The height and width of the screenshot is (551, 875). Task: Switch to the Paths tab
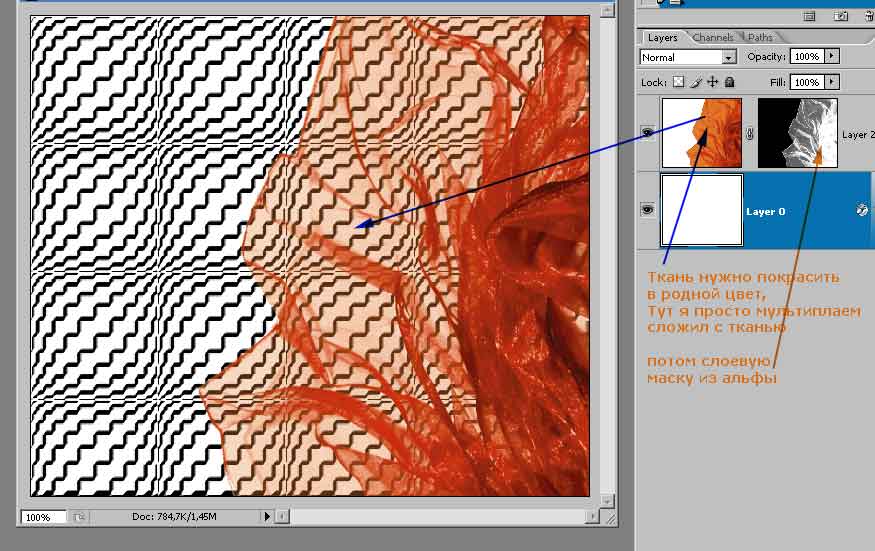click(x=760, y=37)
